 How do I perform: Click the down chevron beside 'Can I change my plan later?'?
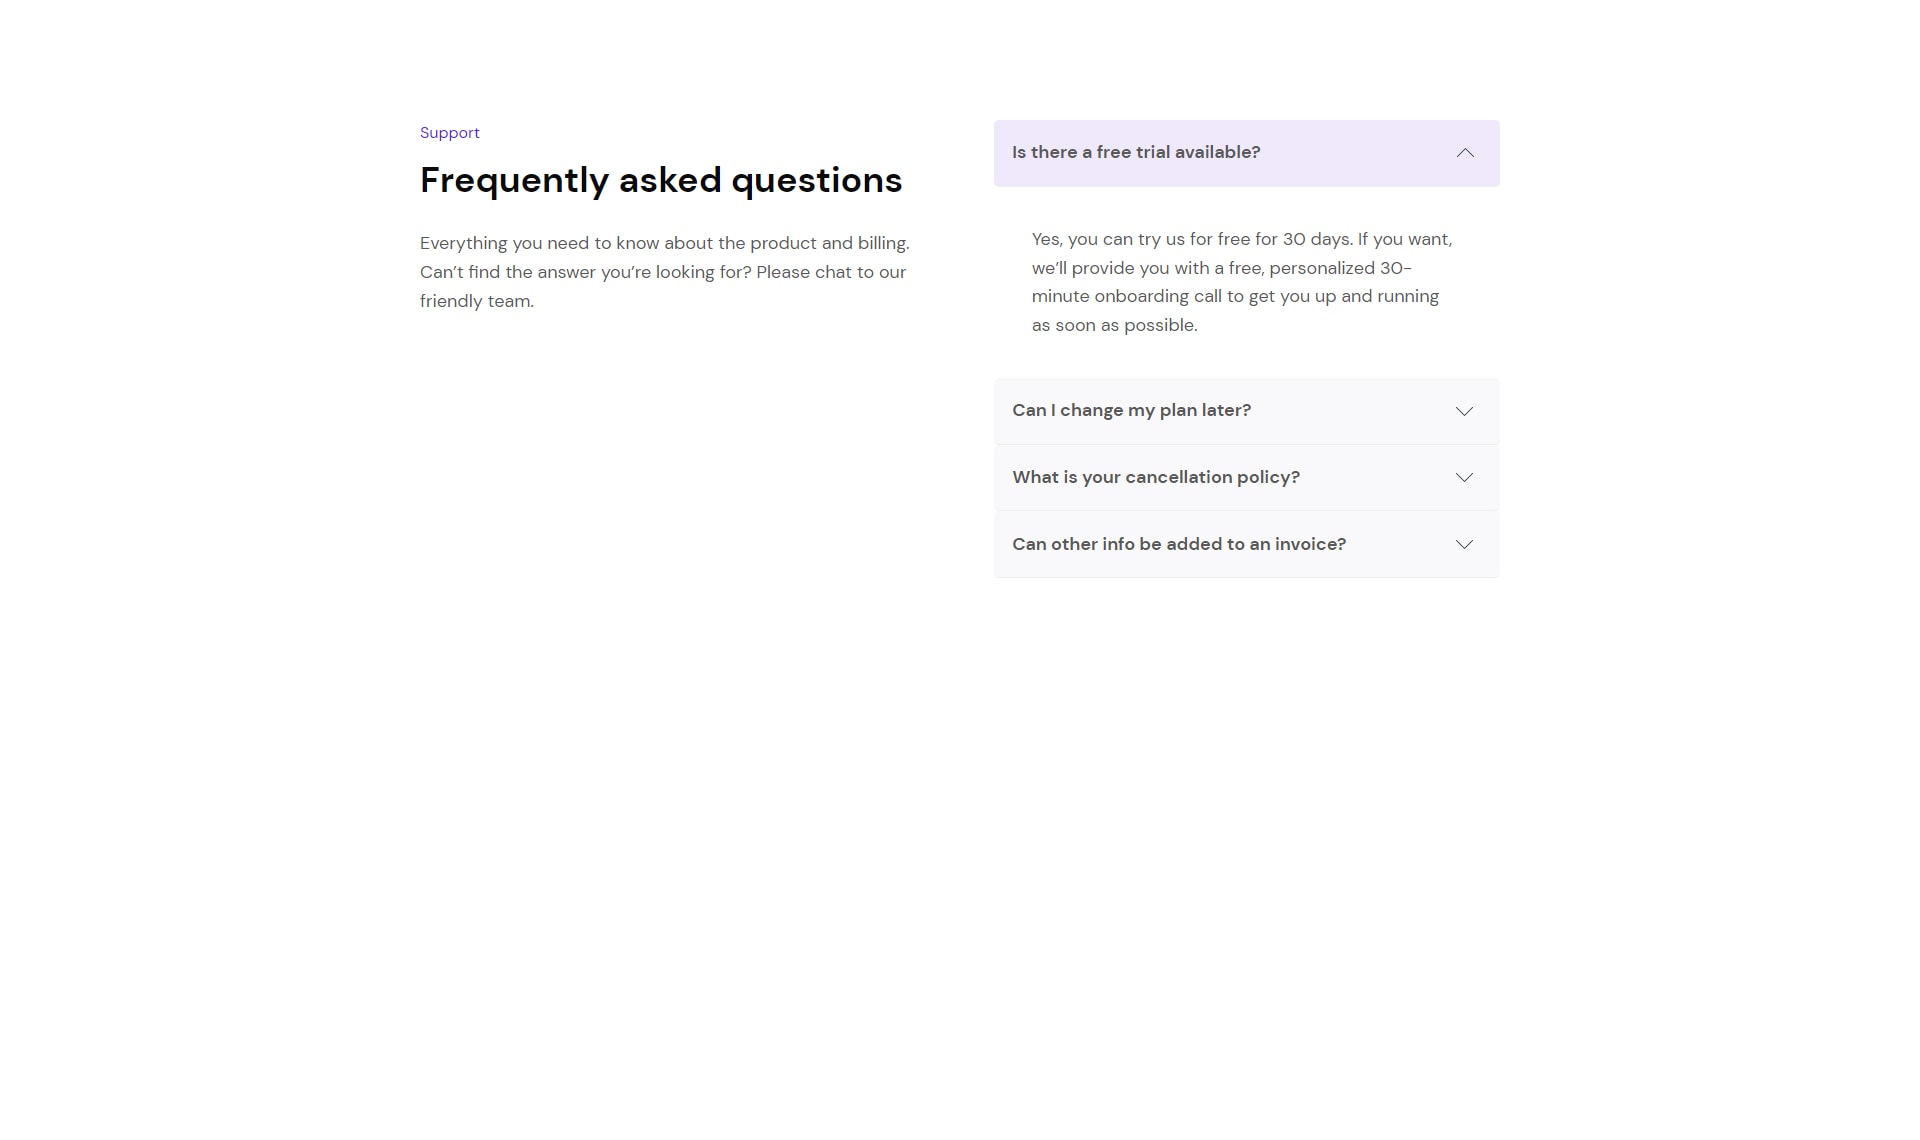coord(1464,411)
